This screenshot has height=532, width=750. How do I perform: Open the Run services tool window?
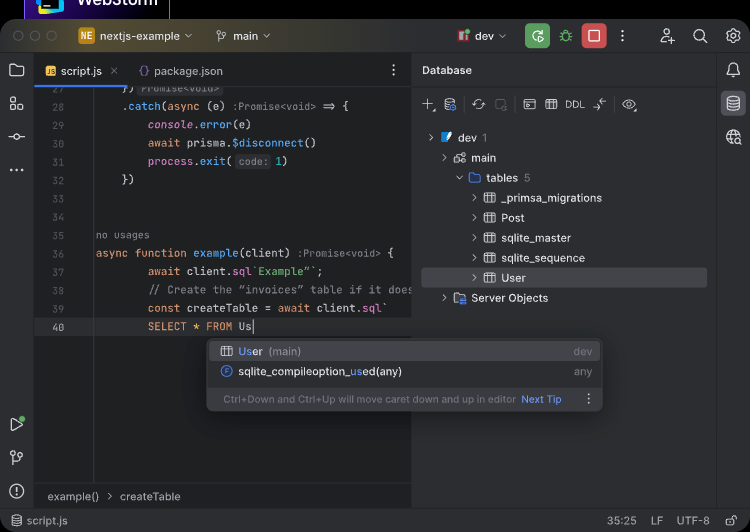click(17, 424)
